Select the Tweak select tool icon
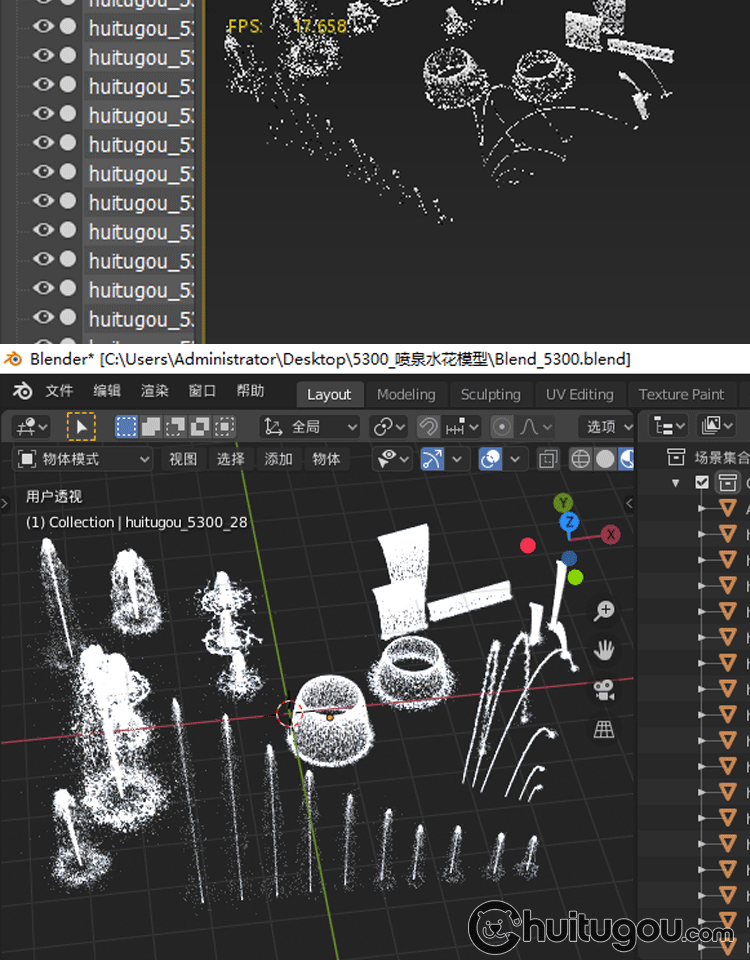Image resolution: width=750 pixels, height=960 pixels. 81,427
